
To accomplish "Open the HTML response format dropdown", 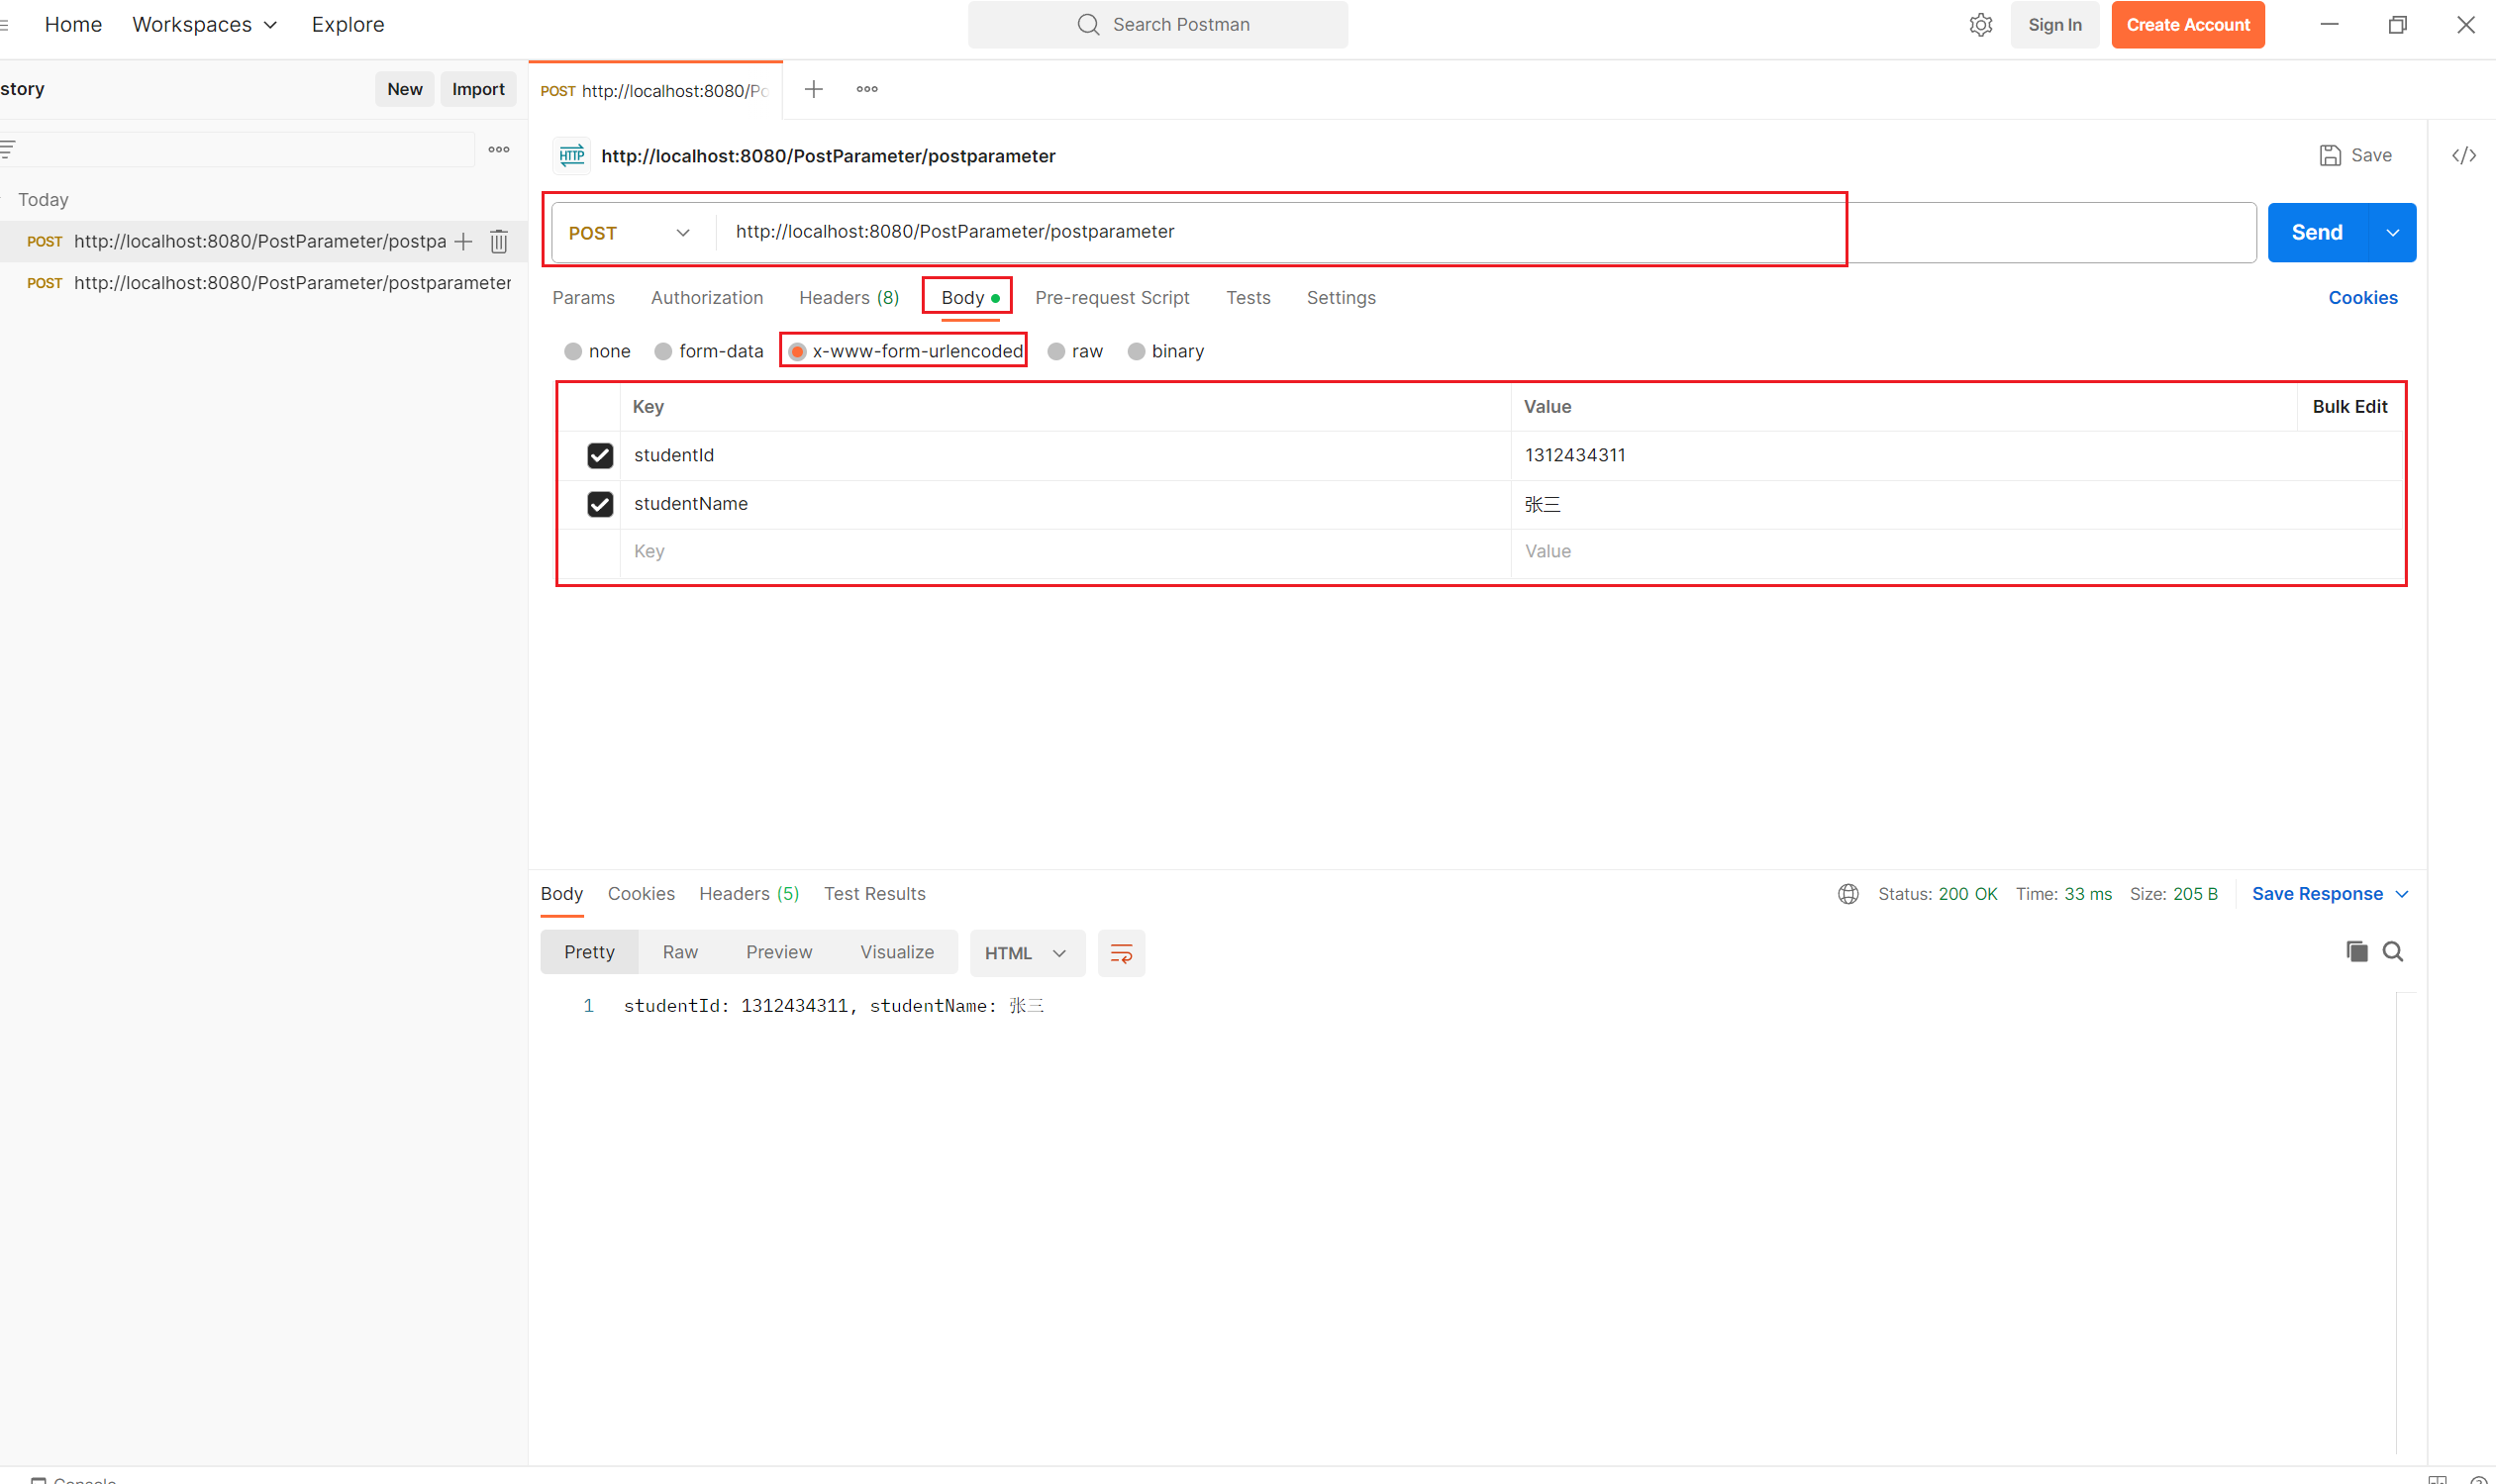I will pos(1024,953).
